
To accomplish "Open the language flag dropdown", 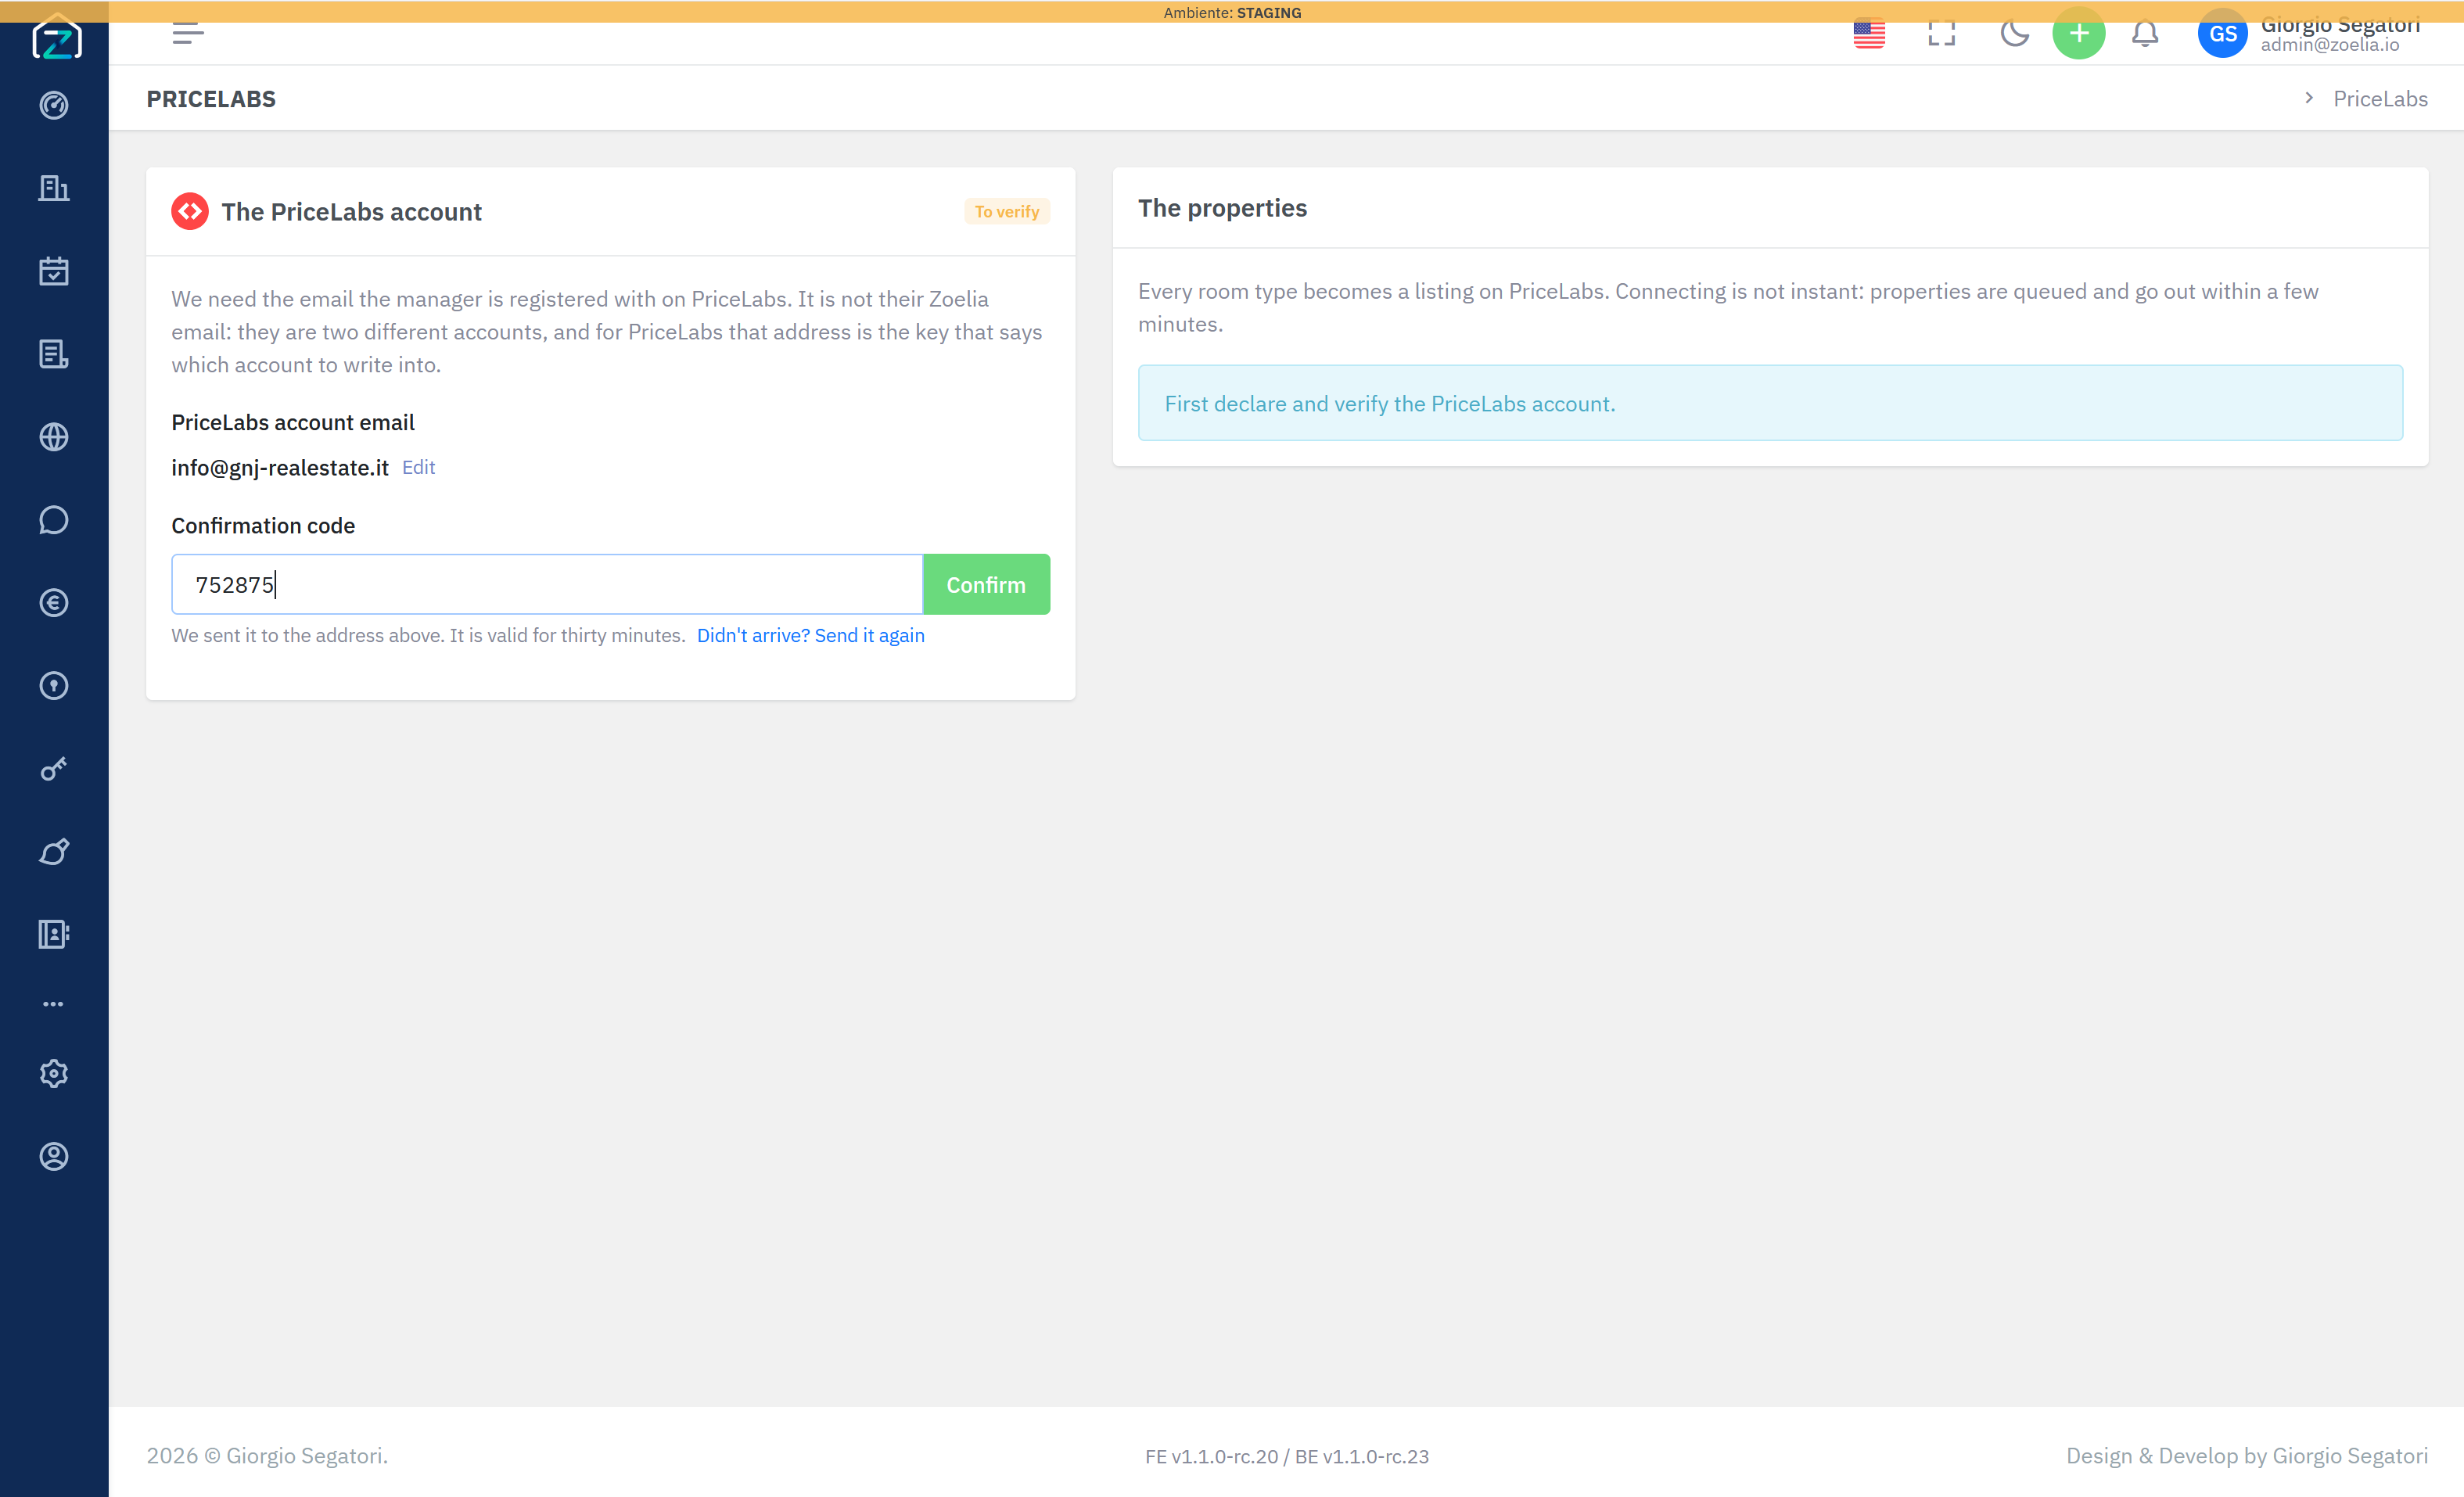I will tap(1869, 34).
